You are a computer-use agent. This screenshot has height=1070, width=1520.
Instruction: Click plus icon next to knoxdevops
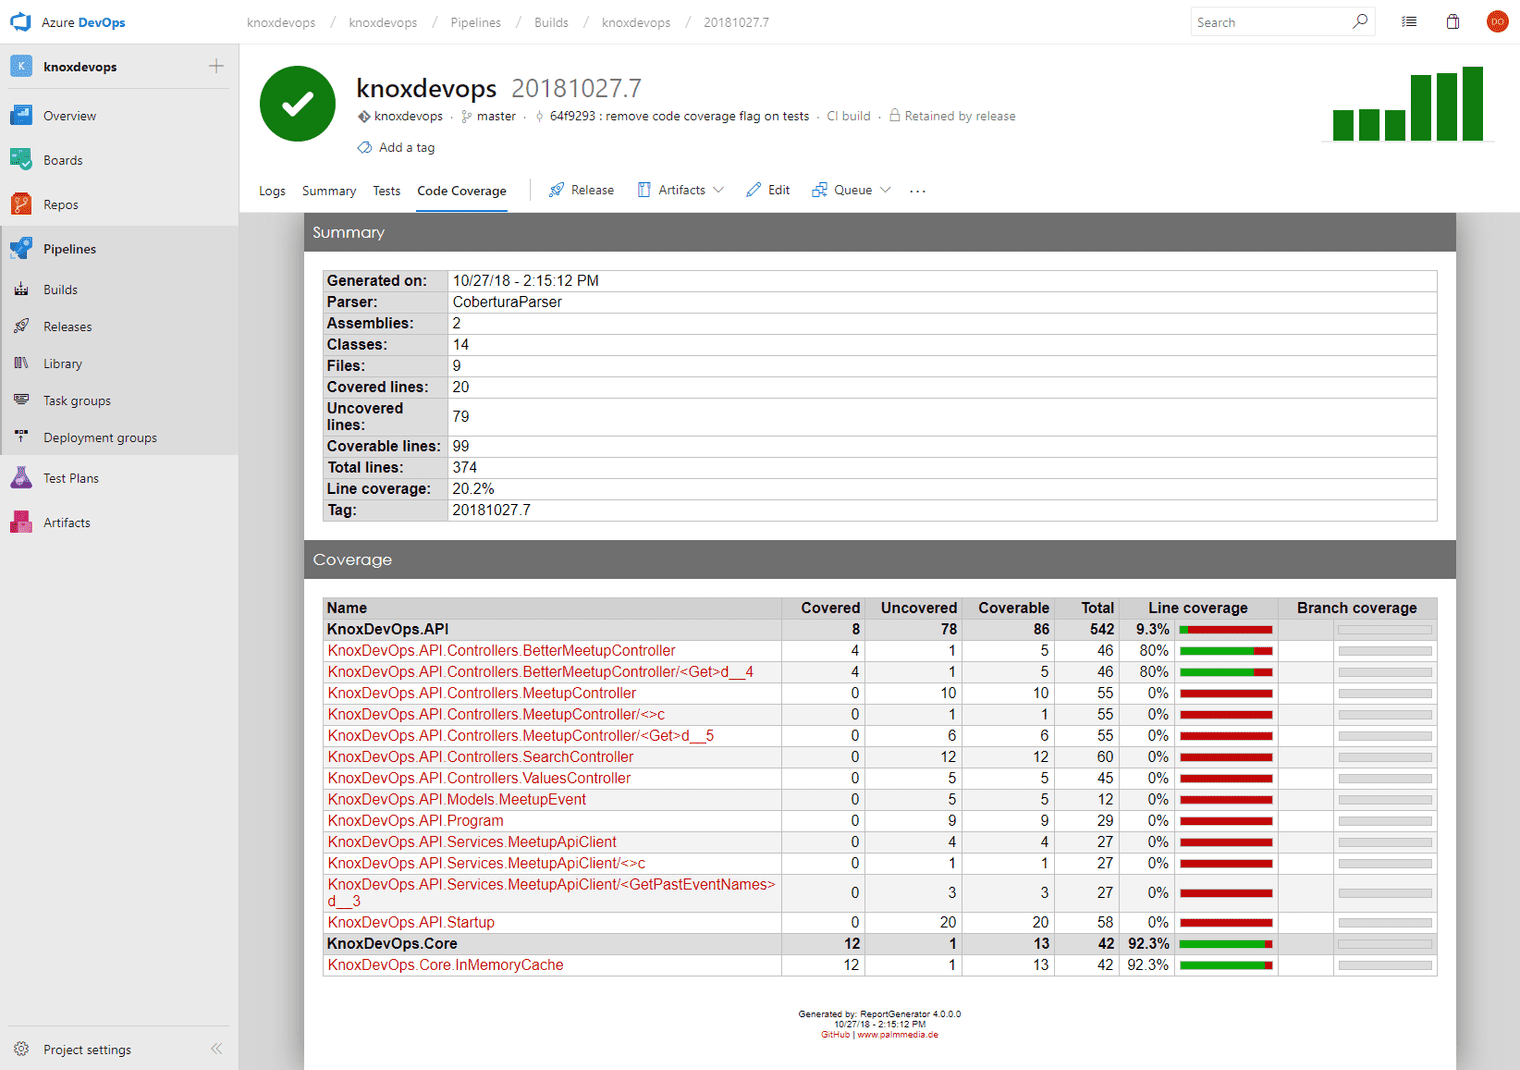click(x=216, y=66)
